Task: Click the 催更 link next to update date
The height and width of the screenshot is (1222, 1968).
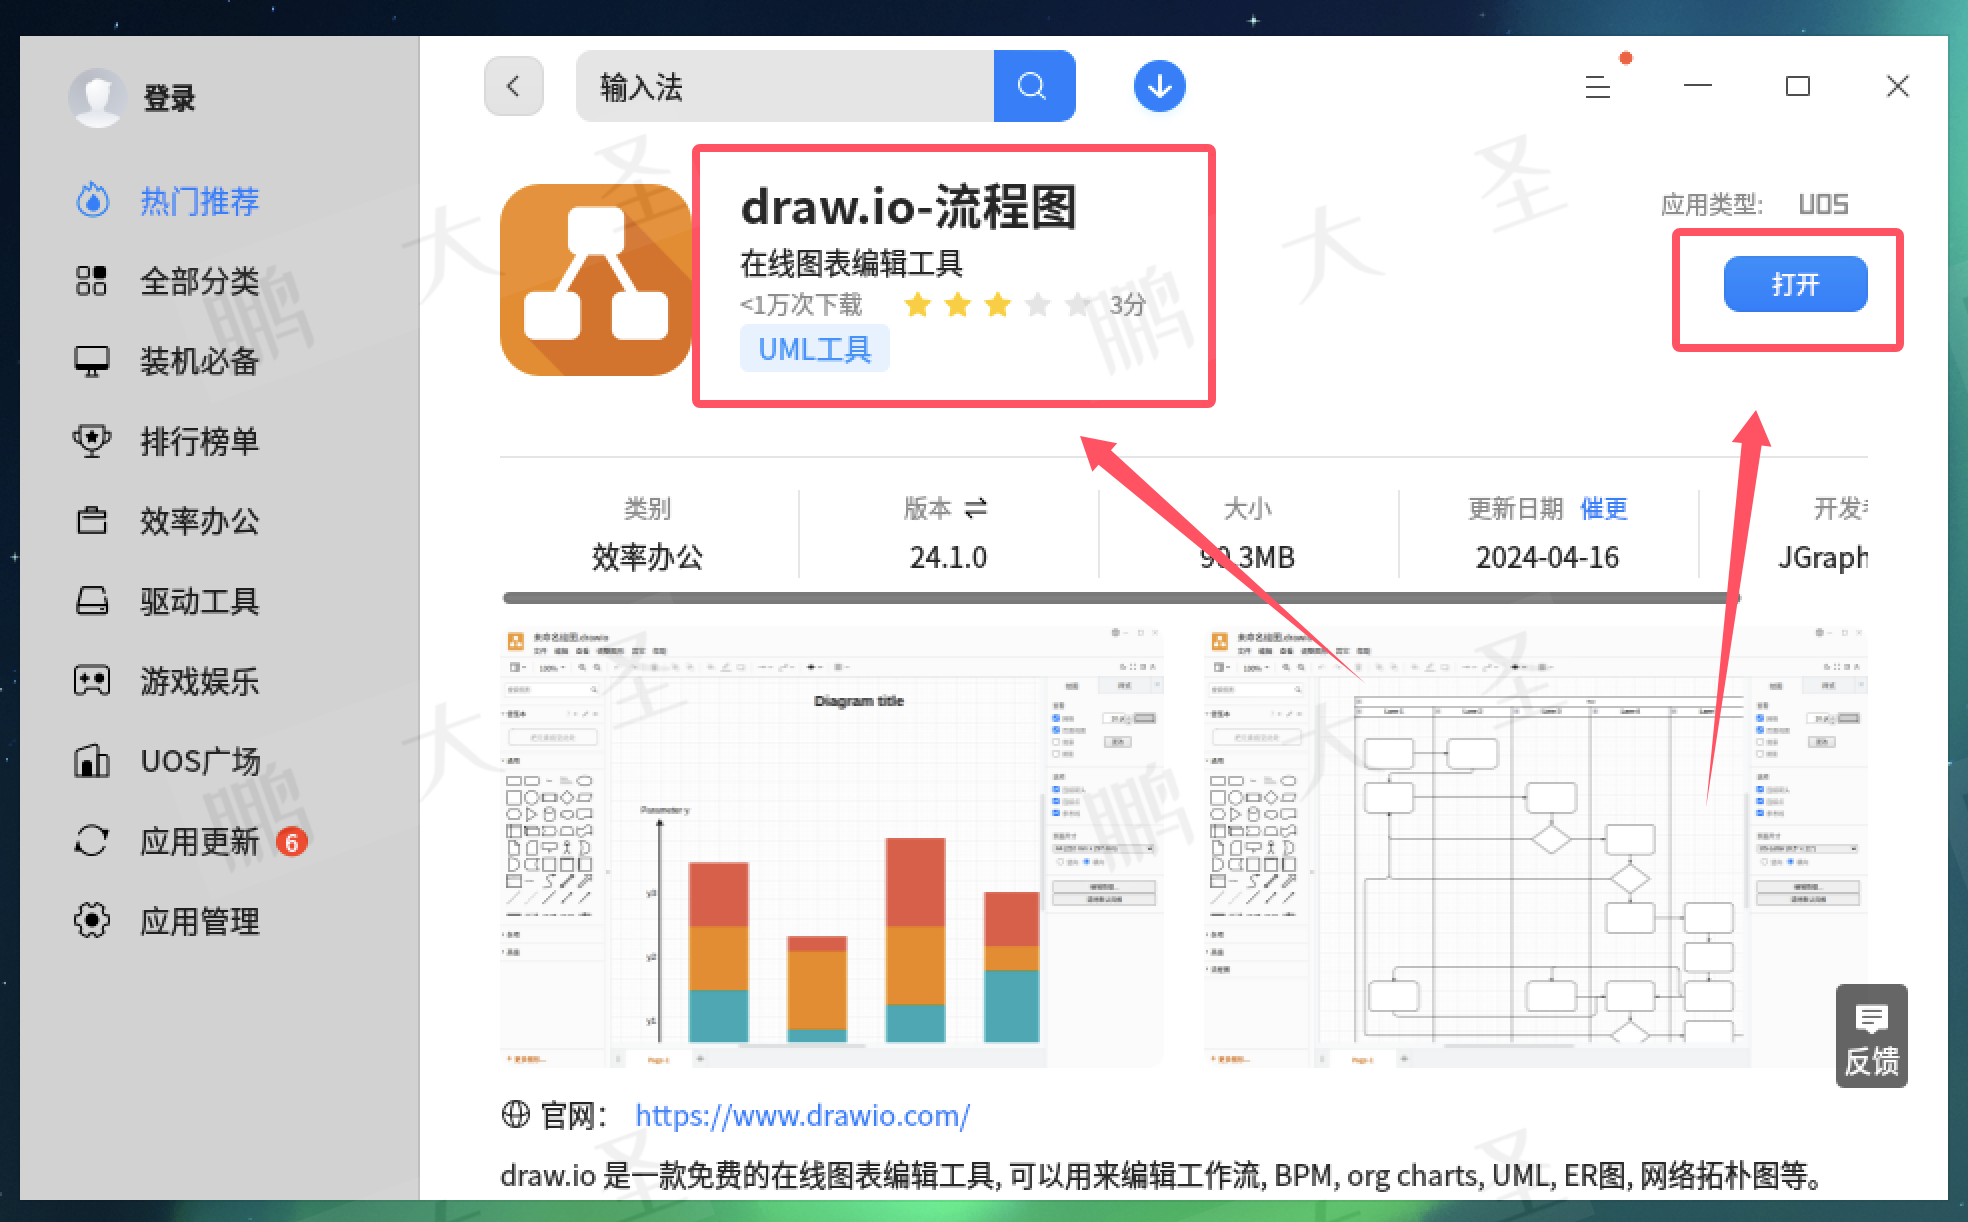Action: (1603, 509)
